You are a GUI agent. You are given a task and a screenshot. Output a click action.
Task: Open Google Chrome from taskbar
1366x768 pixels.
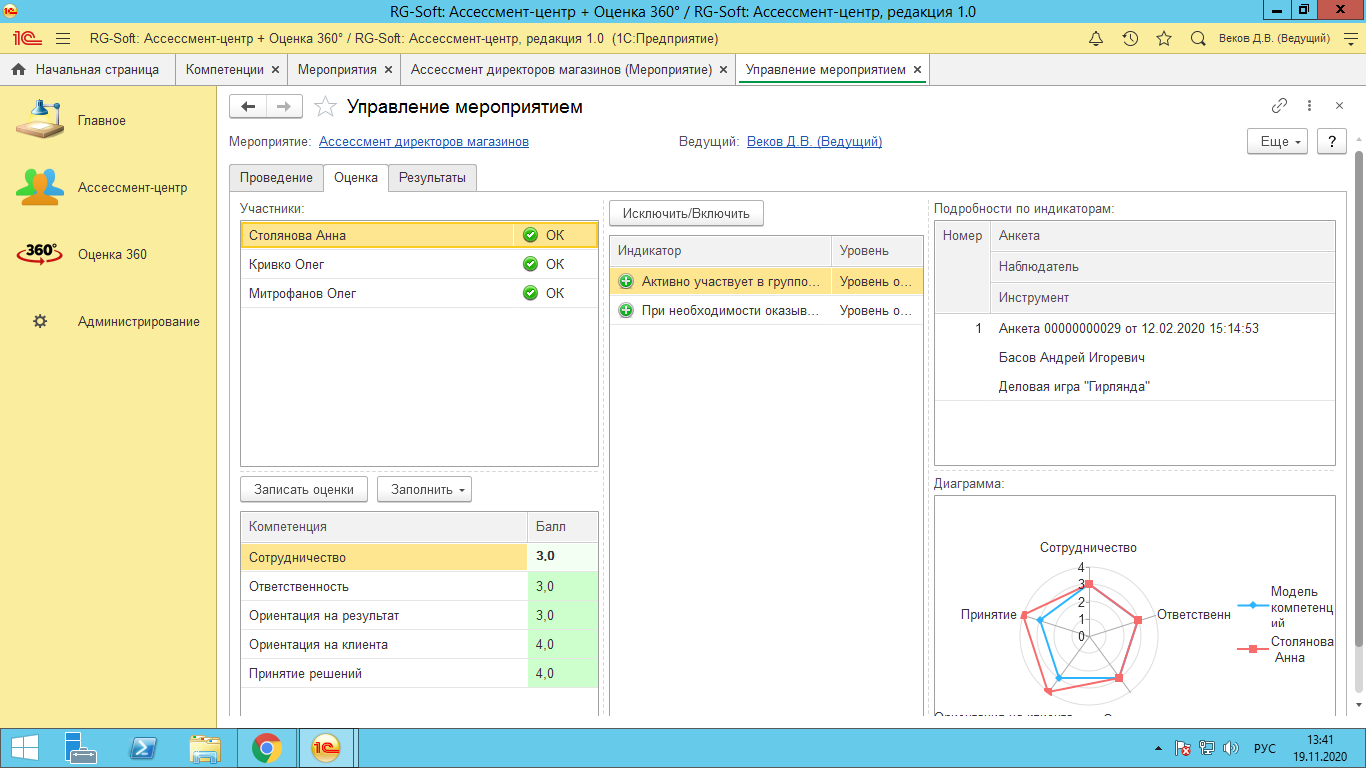266,748
